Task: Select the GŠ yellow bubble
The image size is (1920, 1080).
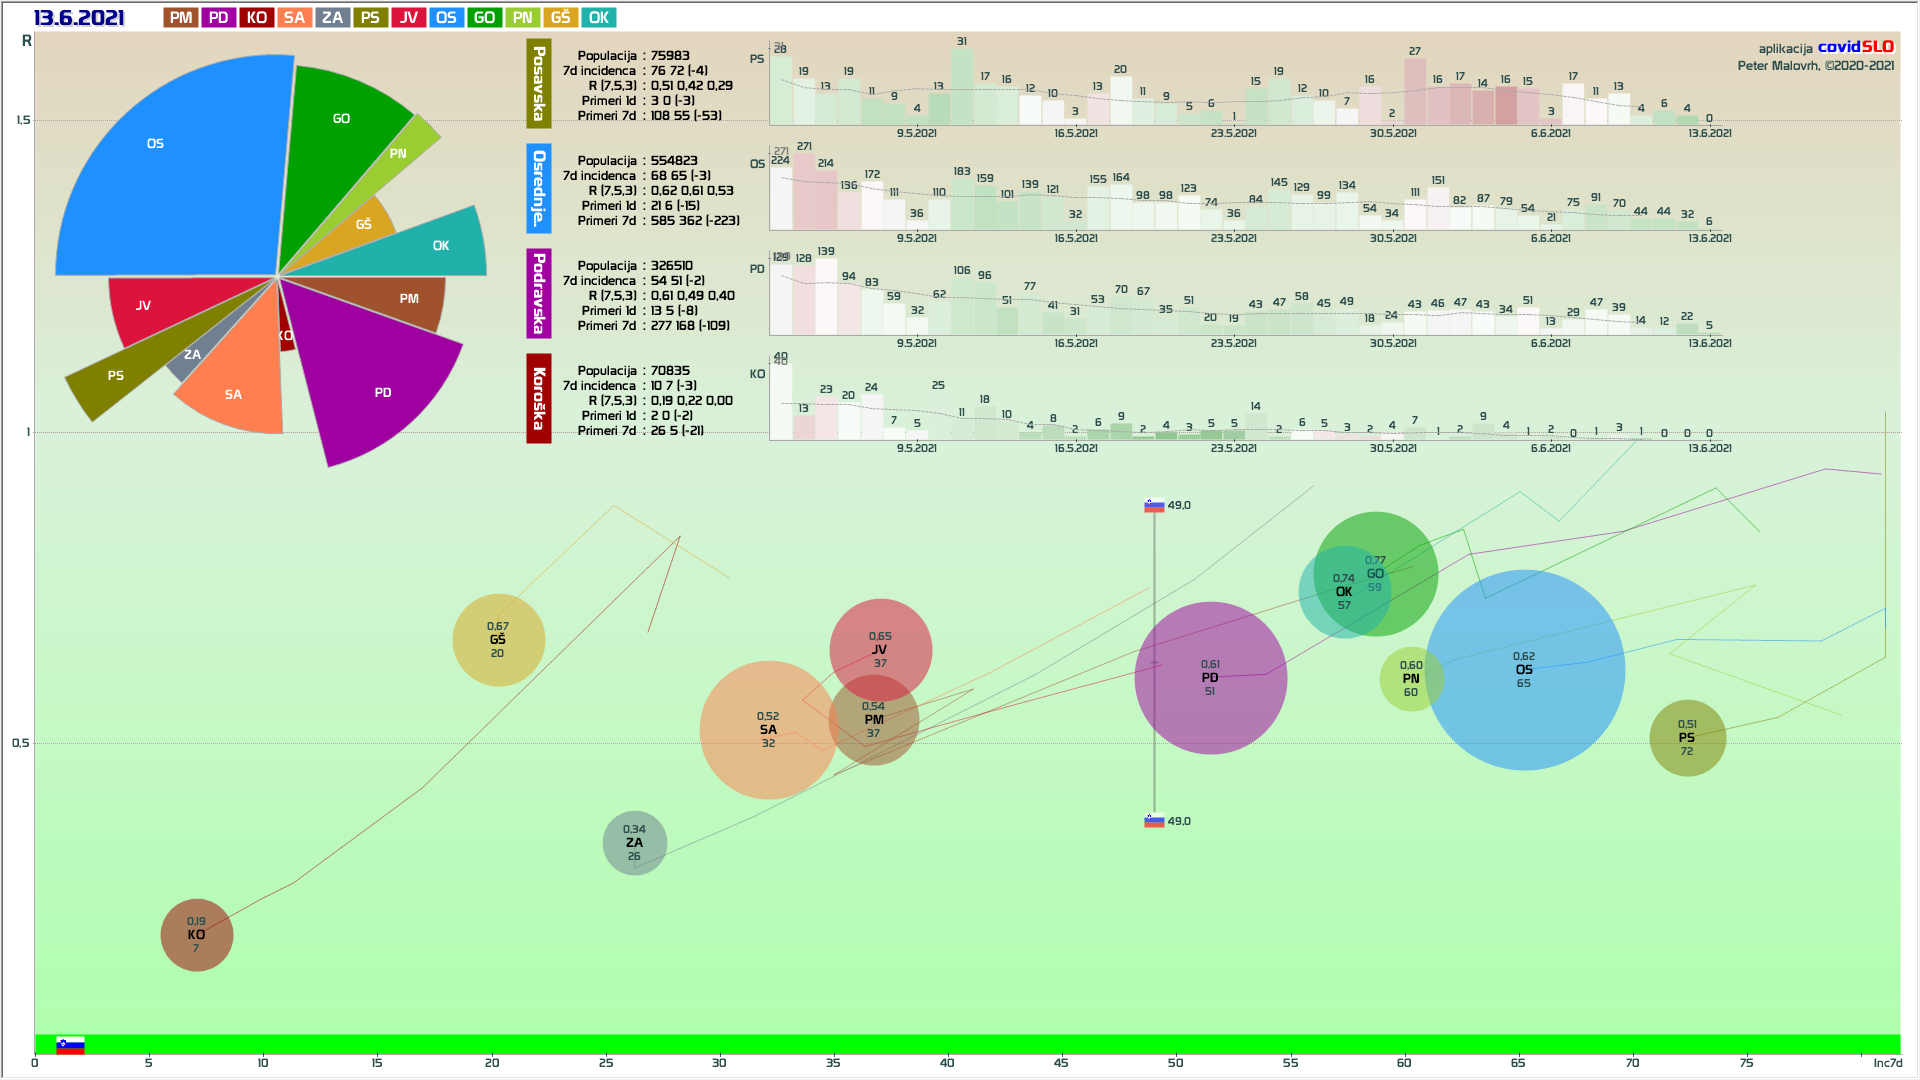Action: 498,640
